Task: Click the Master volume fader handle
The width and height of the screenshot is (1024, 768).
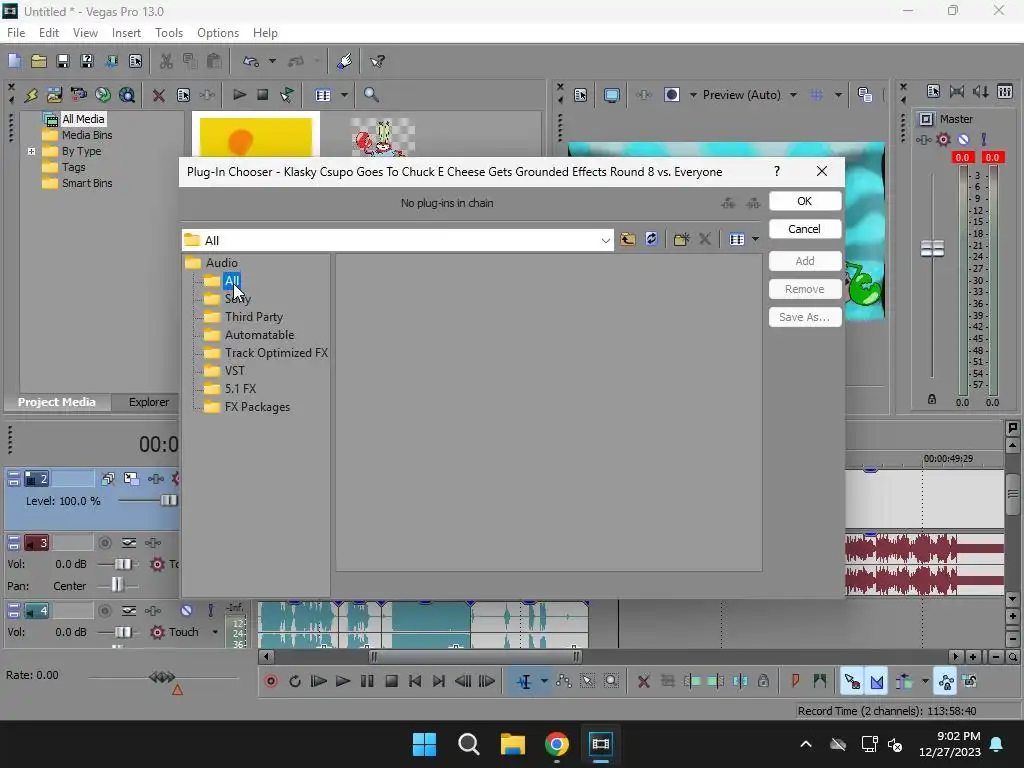Action: [x=932, y=249]
